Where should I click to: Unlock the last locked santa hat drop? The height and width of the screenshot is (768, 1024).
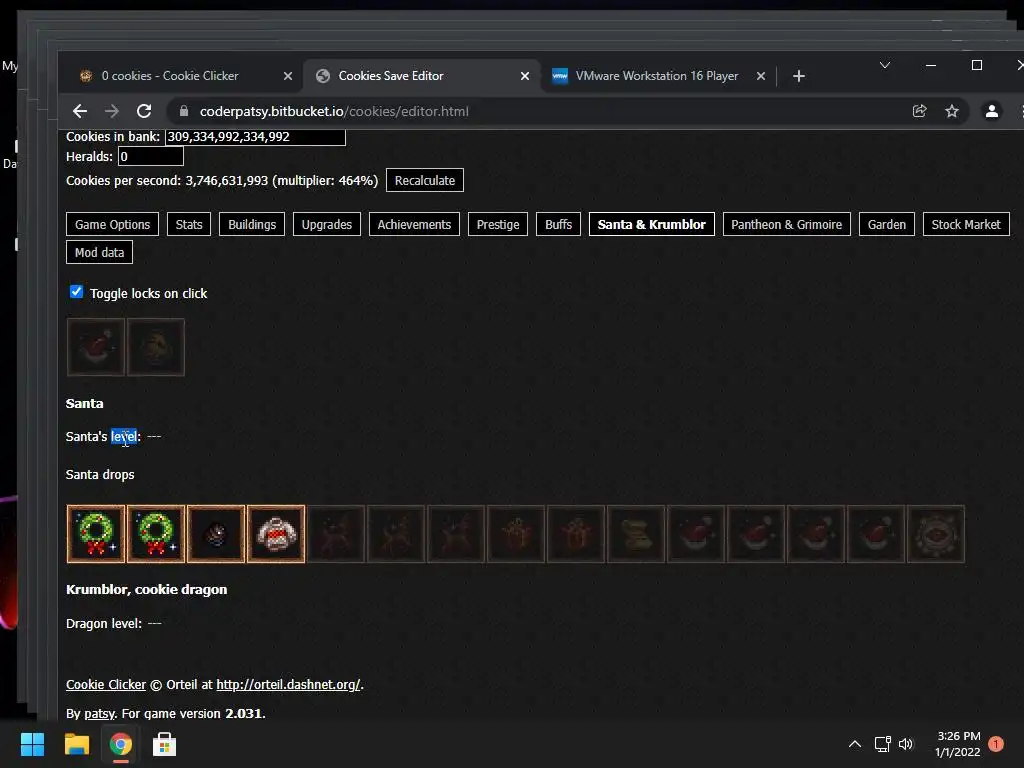(876, 534)
